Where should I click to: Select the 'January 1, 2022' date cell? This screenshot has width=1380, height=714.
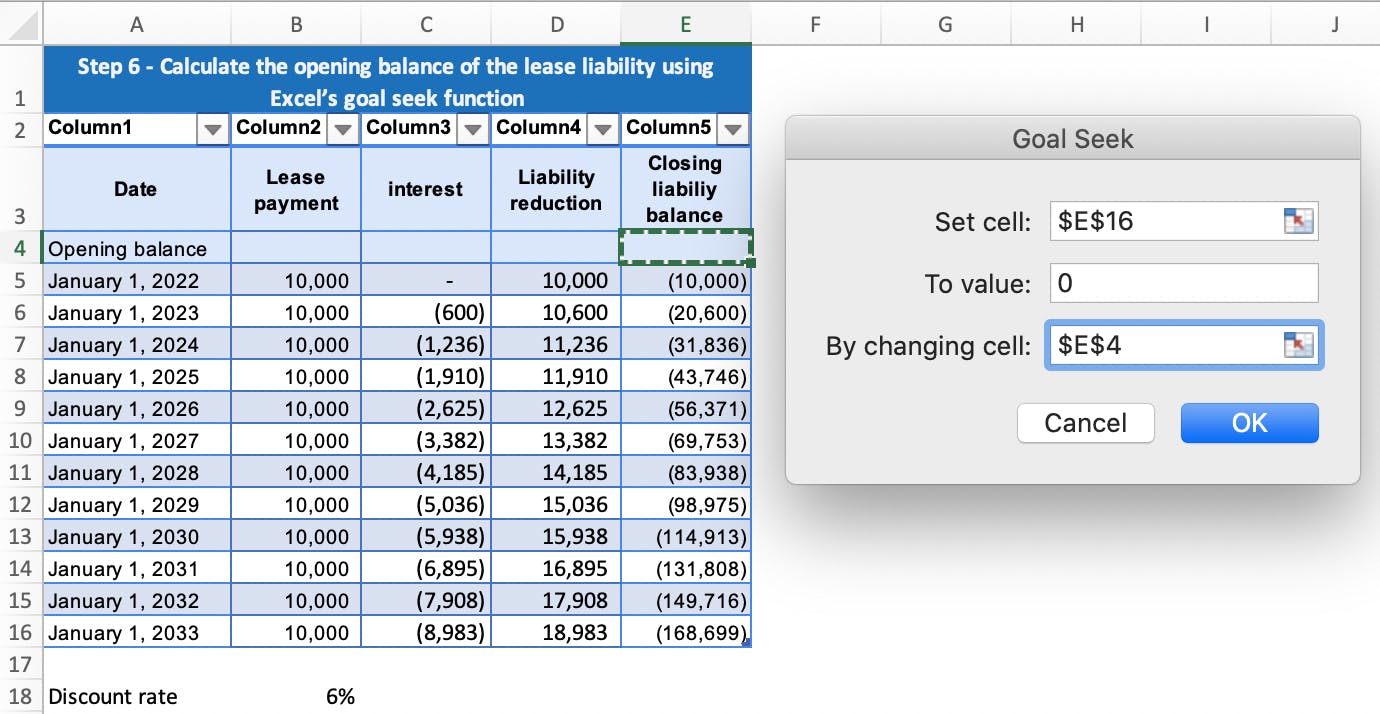[x=136, y=280]
